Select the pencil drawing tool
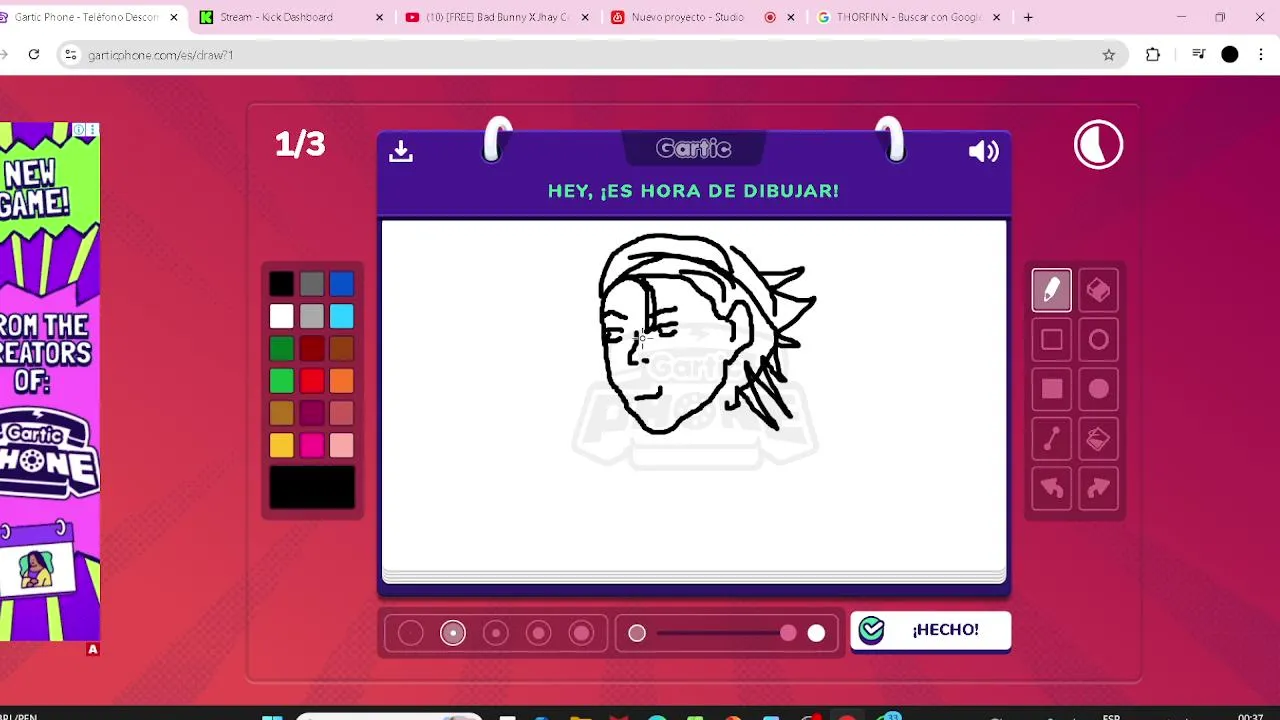This screenshot has width=1280, height=720. pyautogui.click(x=1051, y=290)
